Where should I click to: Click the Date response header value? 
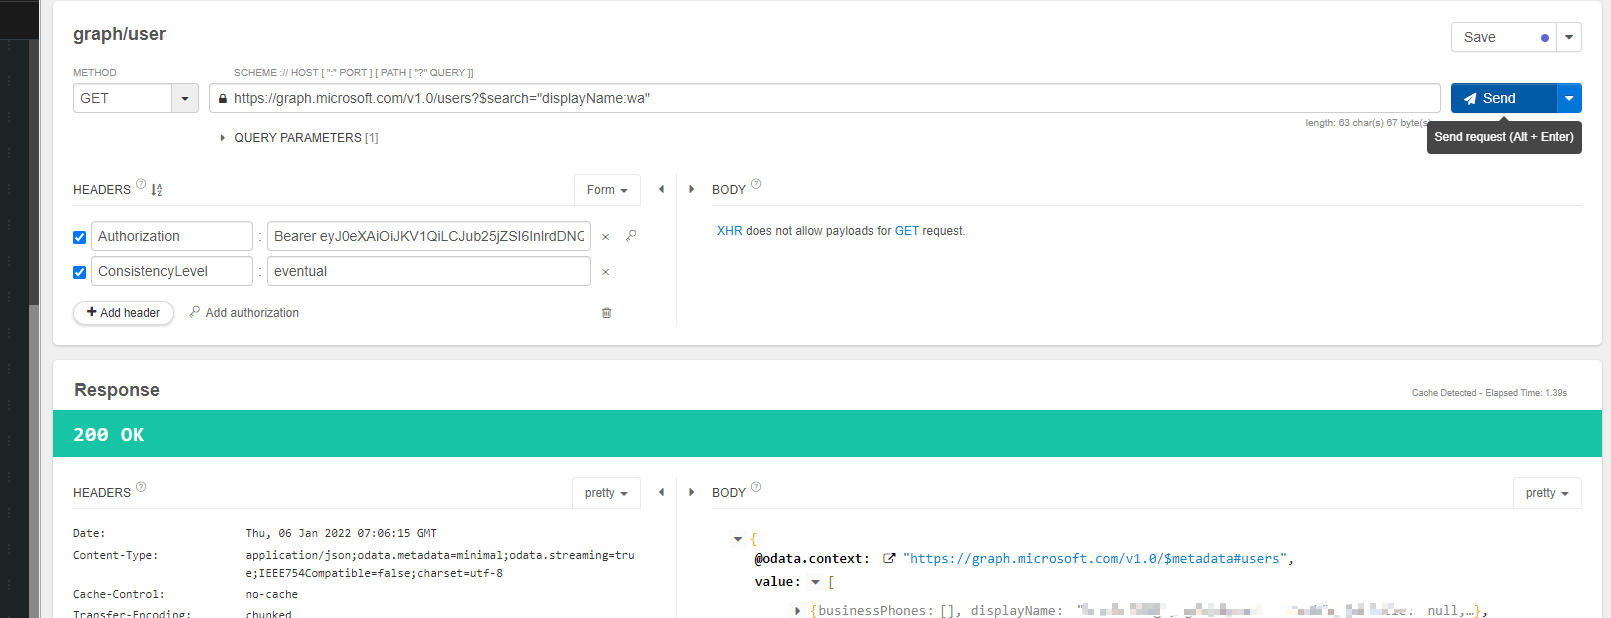point(341,533)
